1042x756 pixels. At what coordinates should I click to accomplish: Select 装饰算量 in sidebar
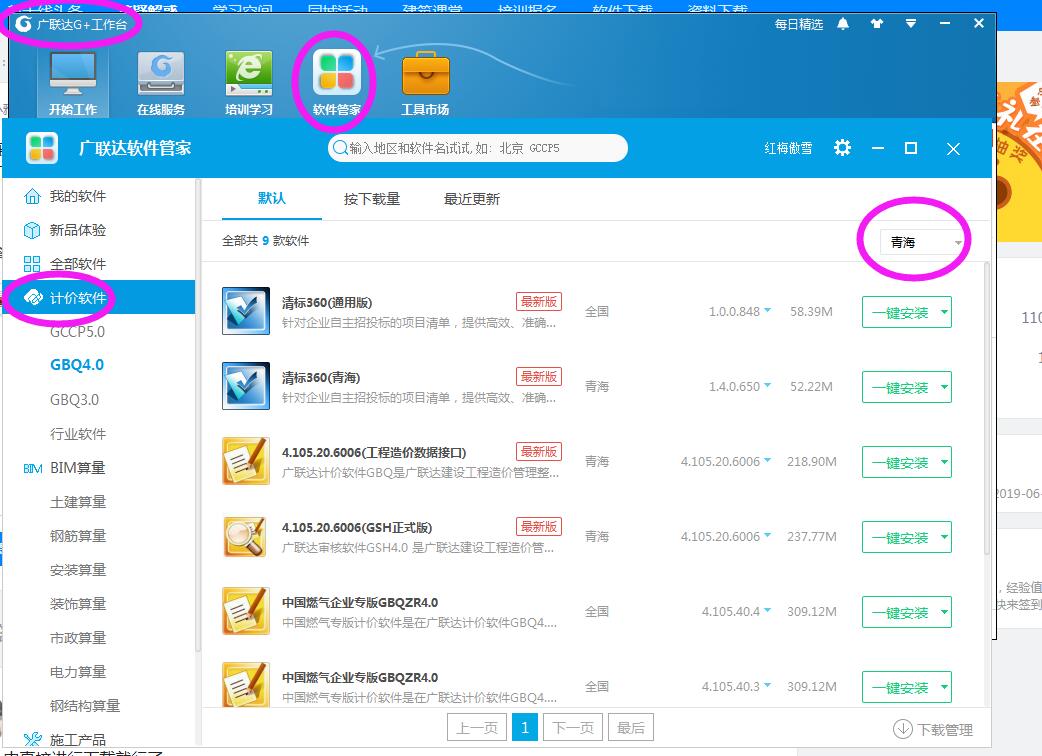click(78, 604)
